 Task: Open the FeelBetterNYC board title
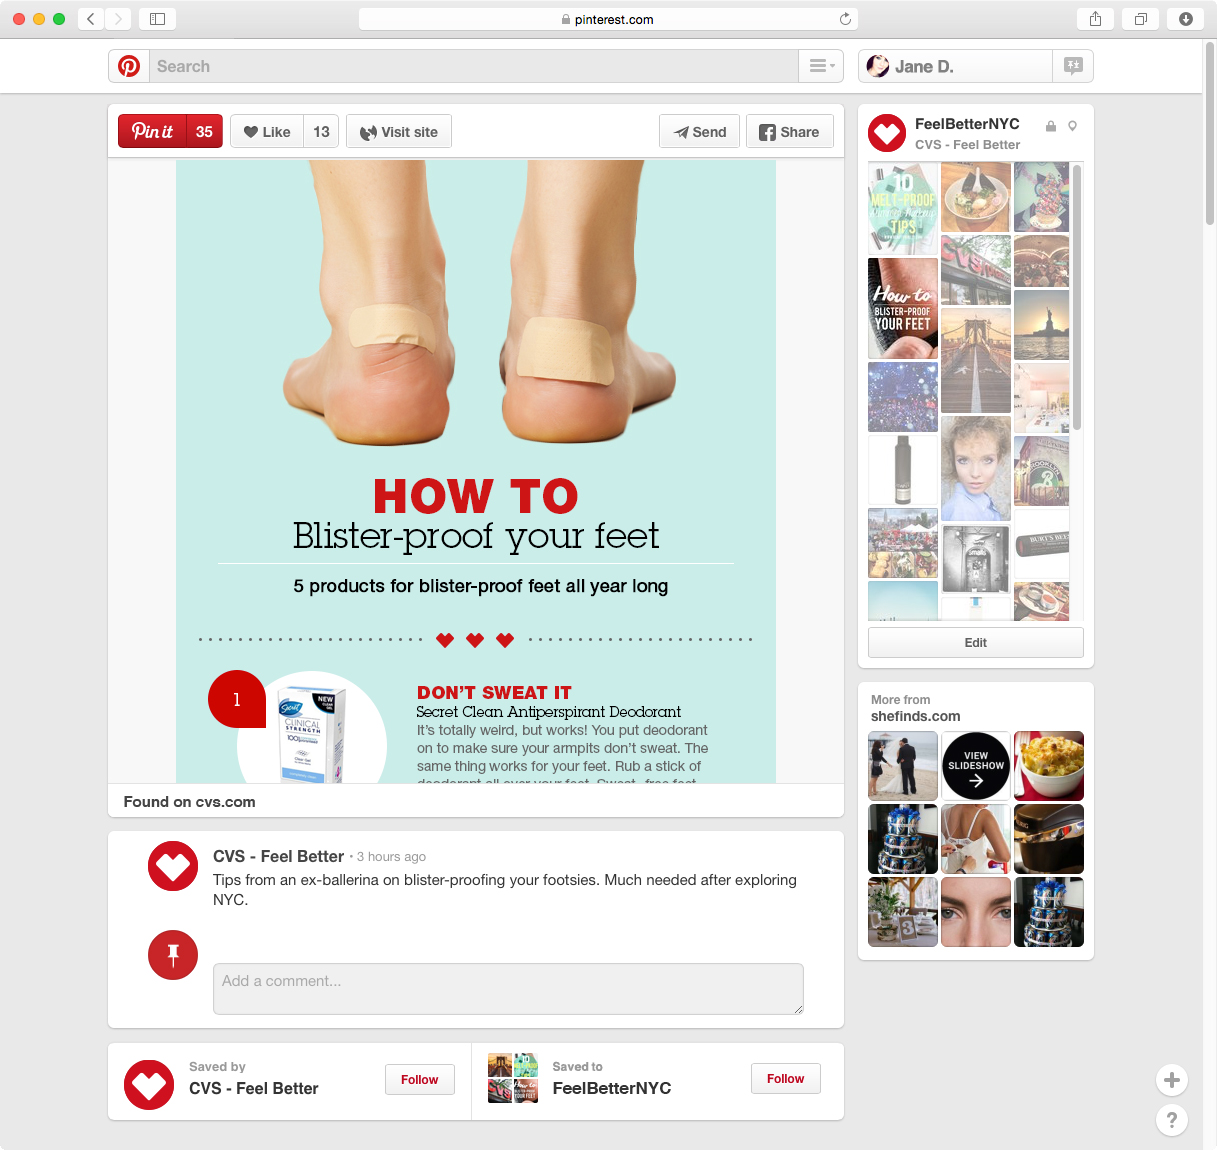[x=967, y=124]
